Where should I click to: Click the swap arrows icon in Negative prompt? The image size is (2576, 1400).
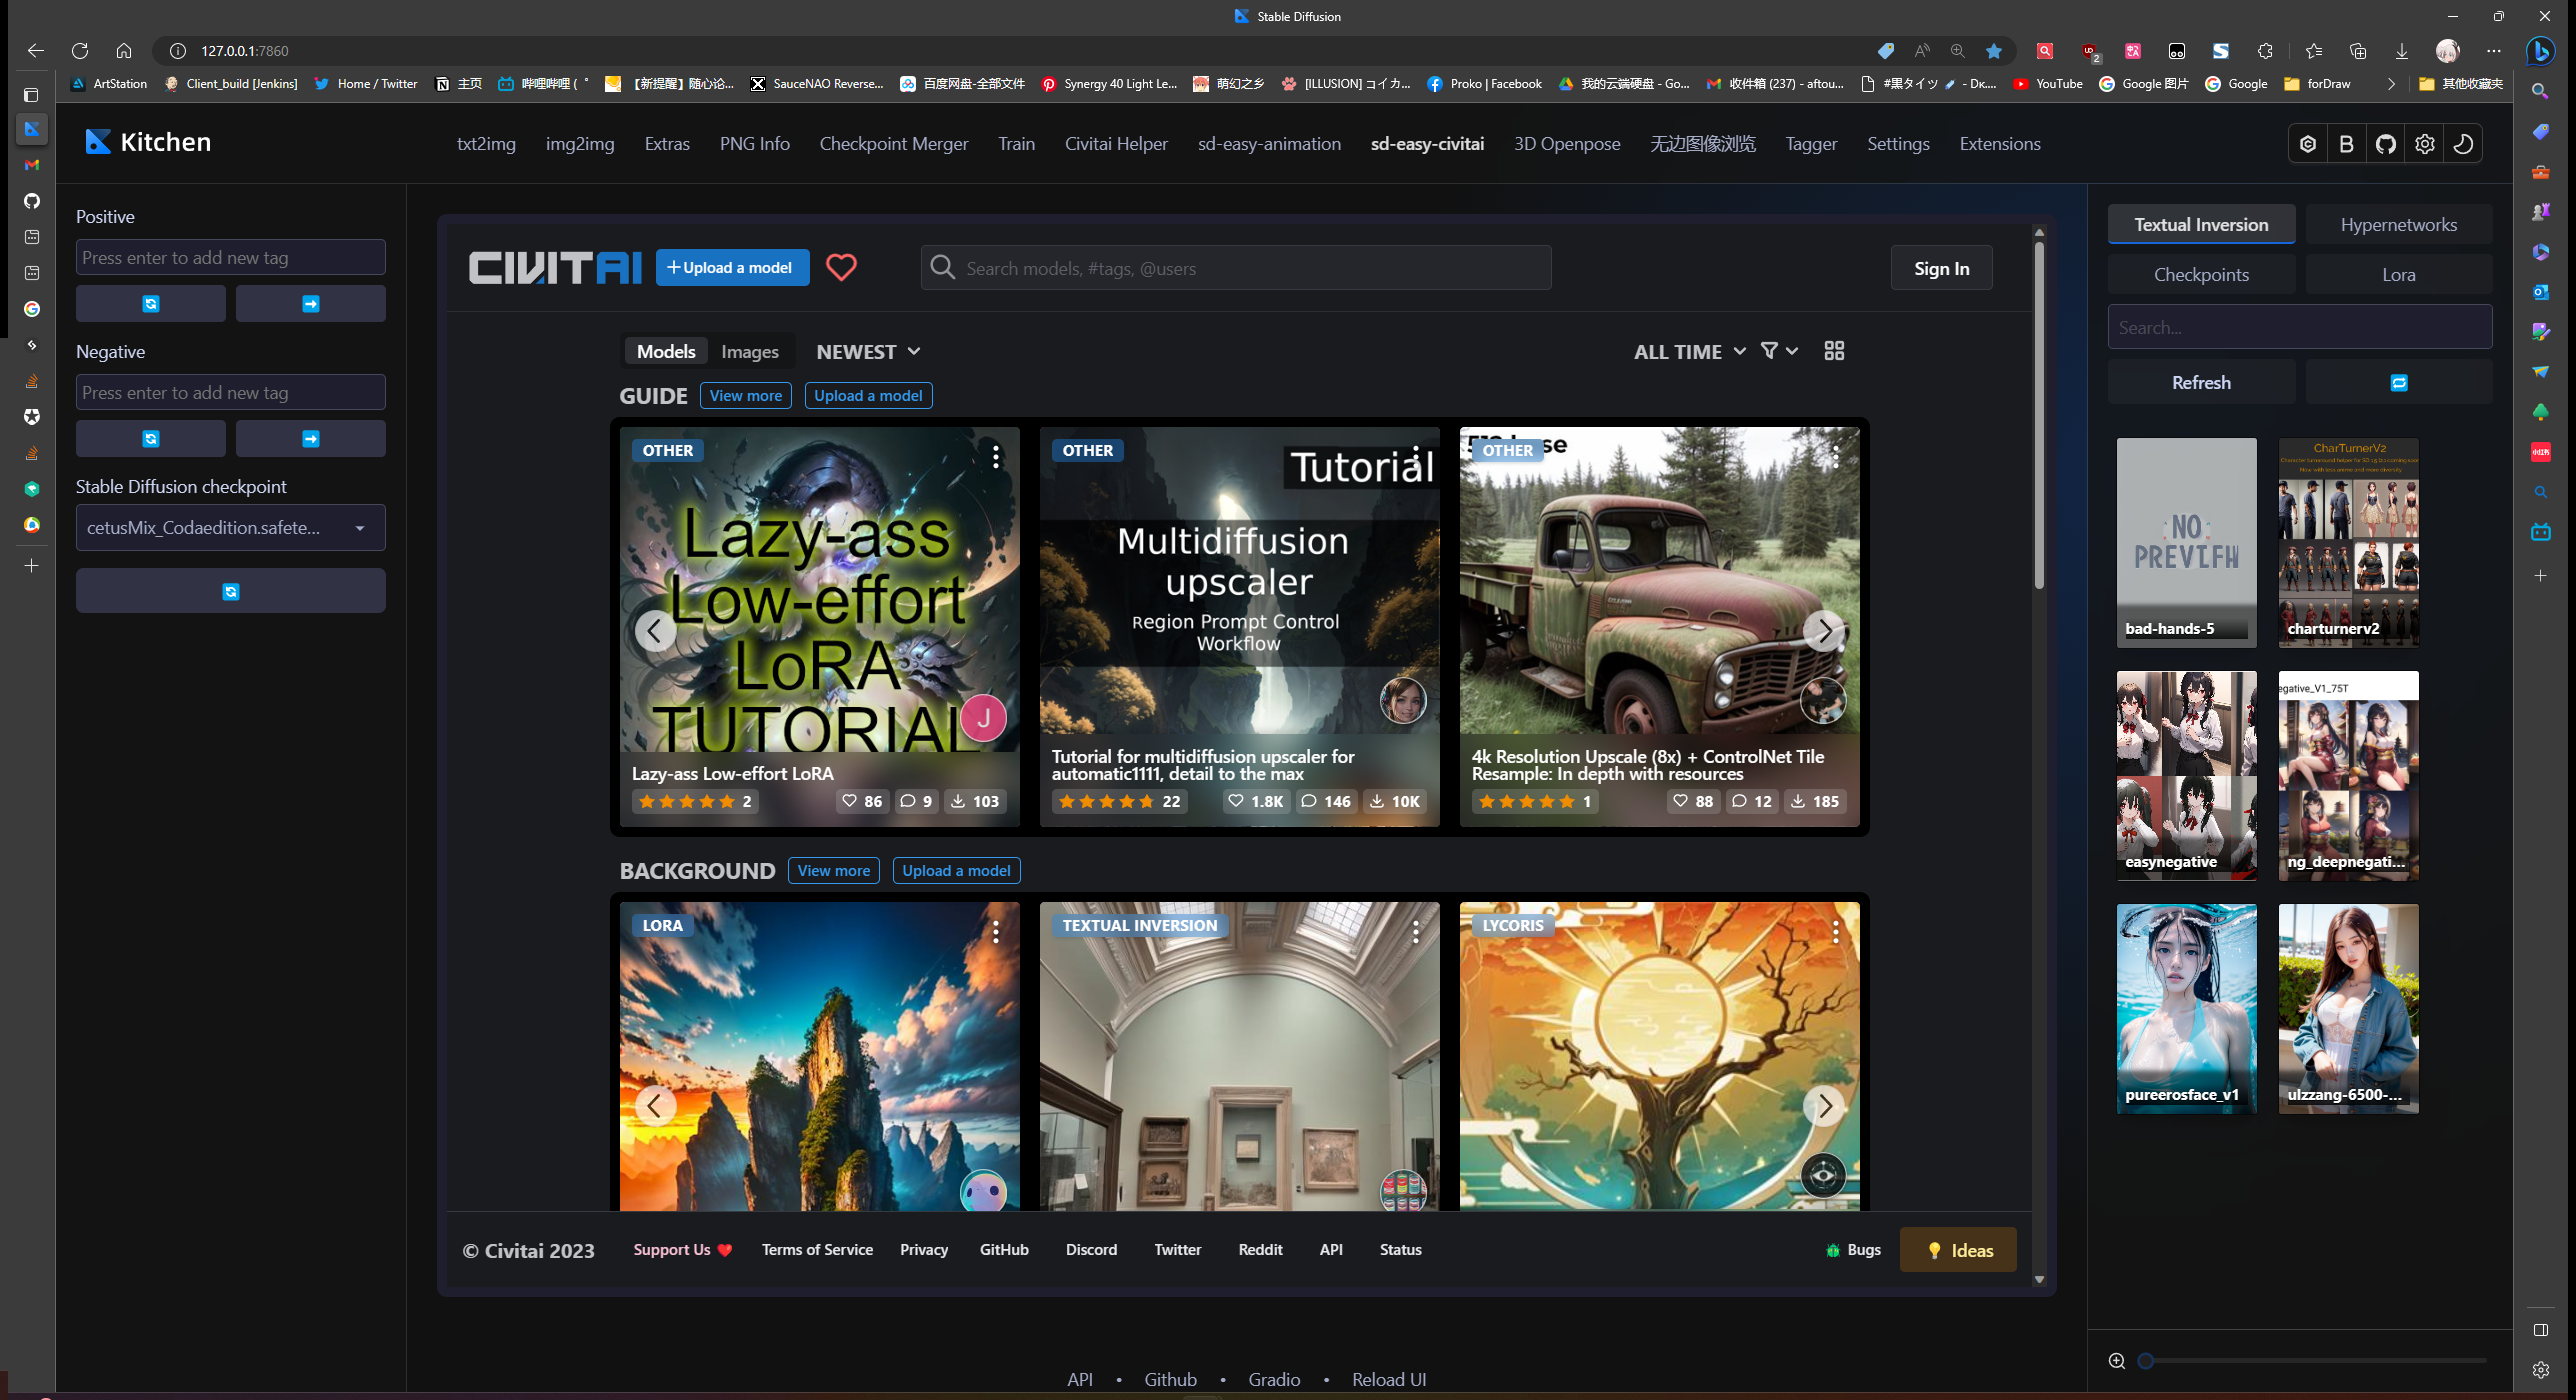(x=152, y=436)
